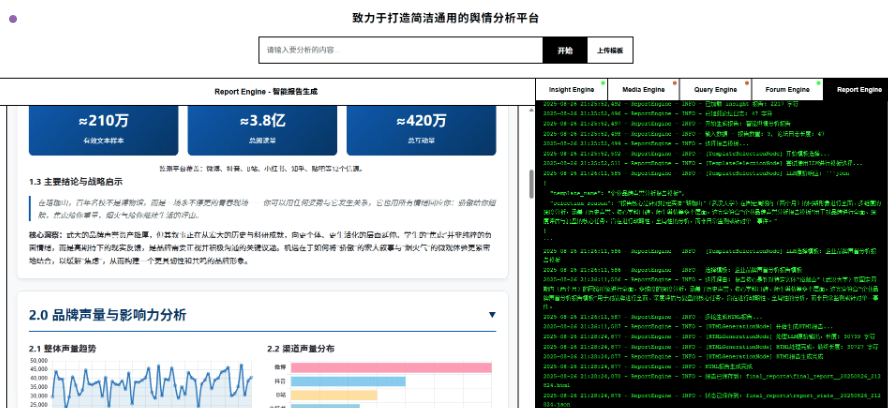This screenshot has height=408, width=888.
Task: Click the orange status dot on Media Engine
Action: click(x=675, y=82)
